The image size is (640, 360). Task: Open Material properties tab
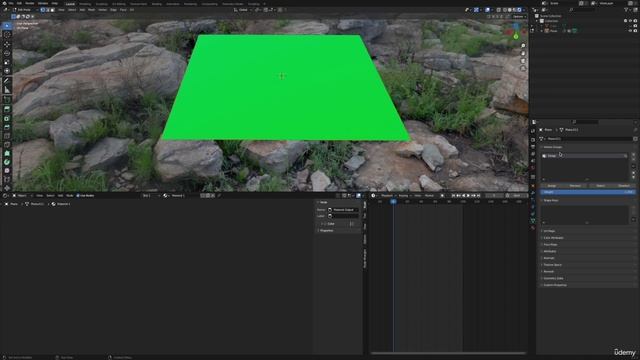533,227
